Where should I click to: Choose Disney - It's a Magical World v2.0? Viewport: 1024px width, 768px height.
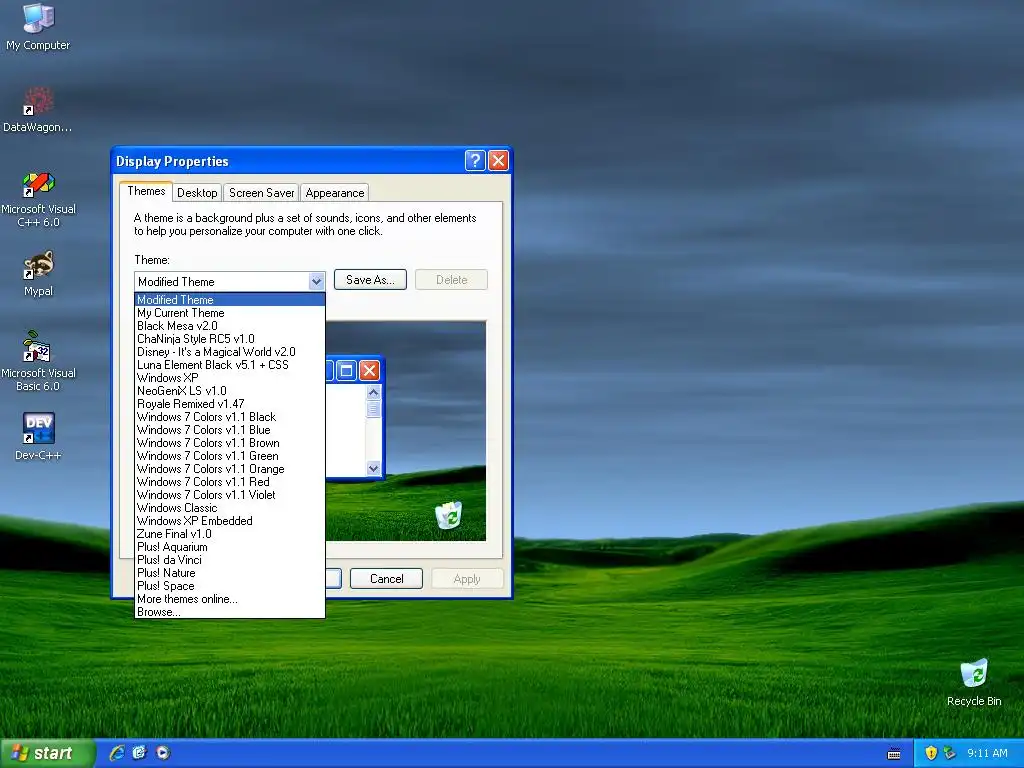[x=230, y=352]
